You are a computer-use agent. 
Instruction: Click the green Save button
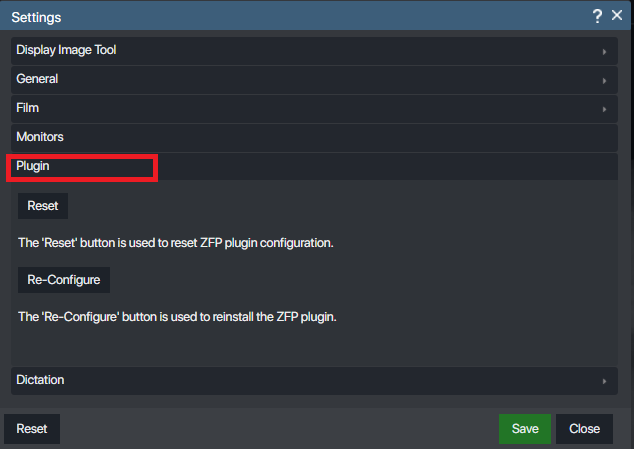tap(525, 429)
